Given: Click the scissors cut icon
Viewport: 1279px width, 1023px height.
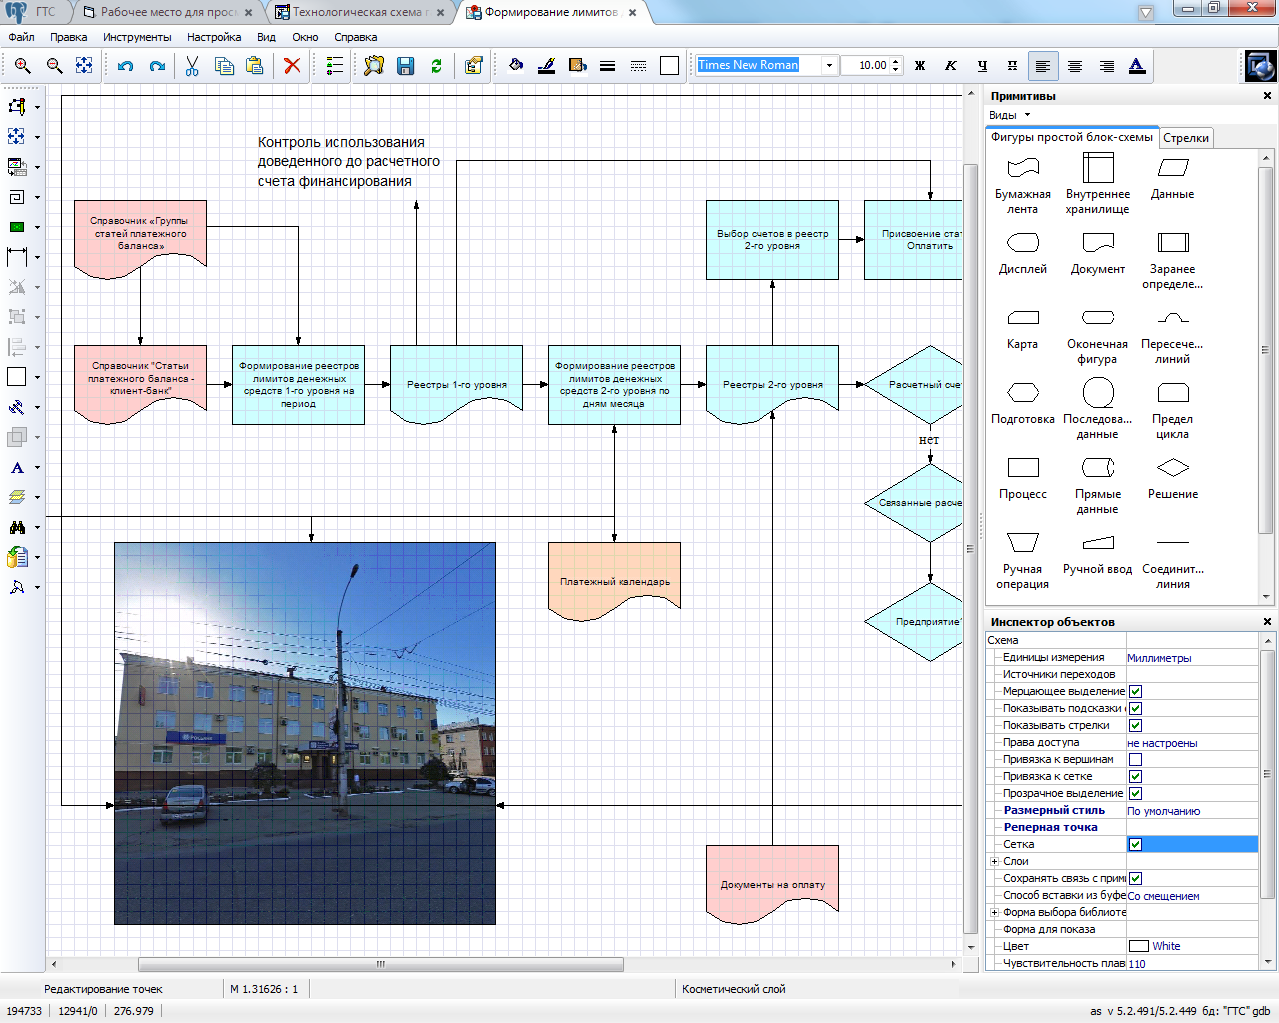Looking at the screenshot, I should [x=192, y=66].
